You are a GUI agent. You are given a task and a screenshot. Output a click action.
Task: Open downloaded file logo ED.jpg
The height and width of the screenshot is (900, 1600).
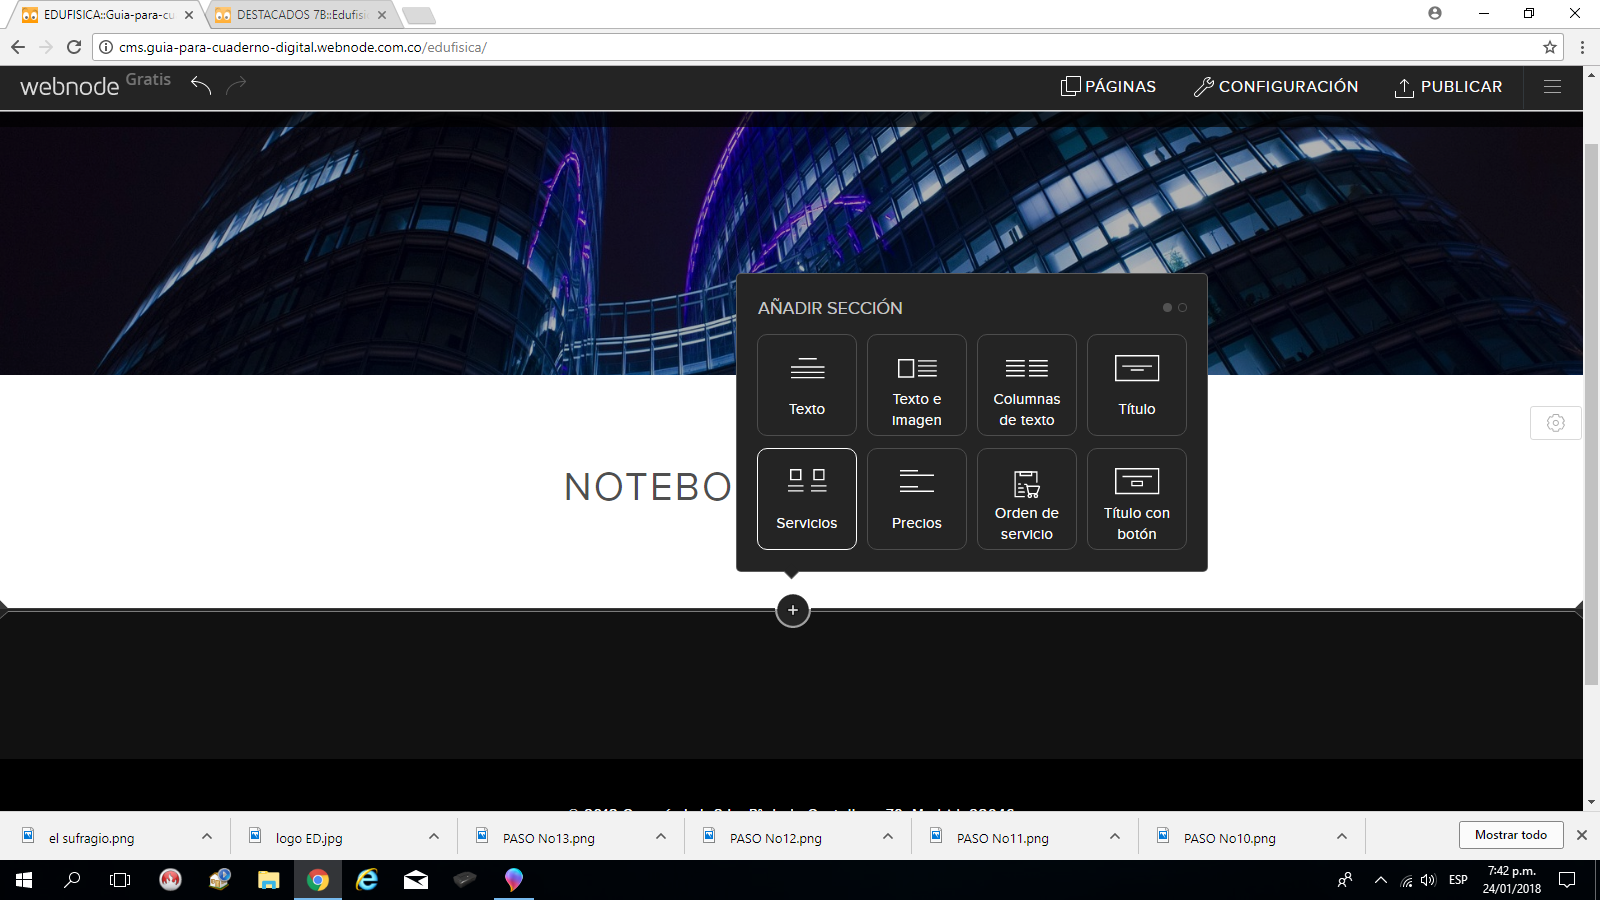(309, 838)
